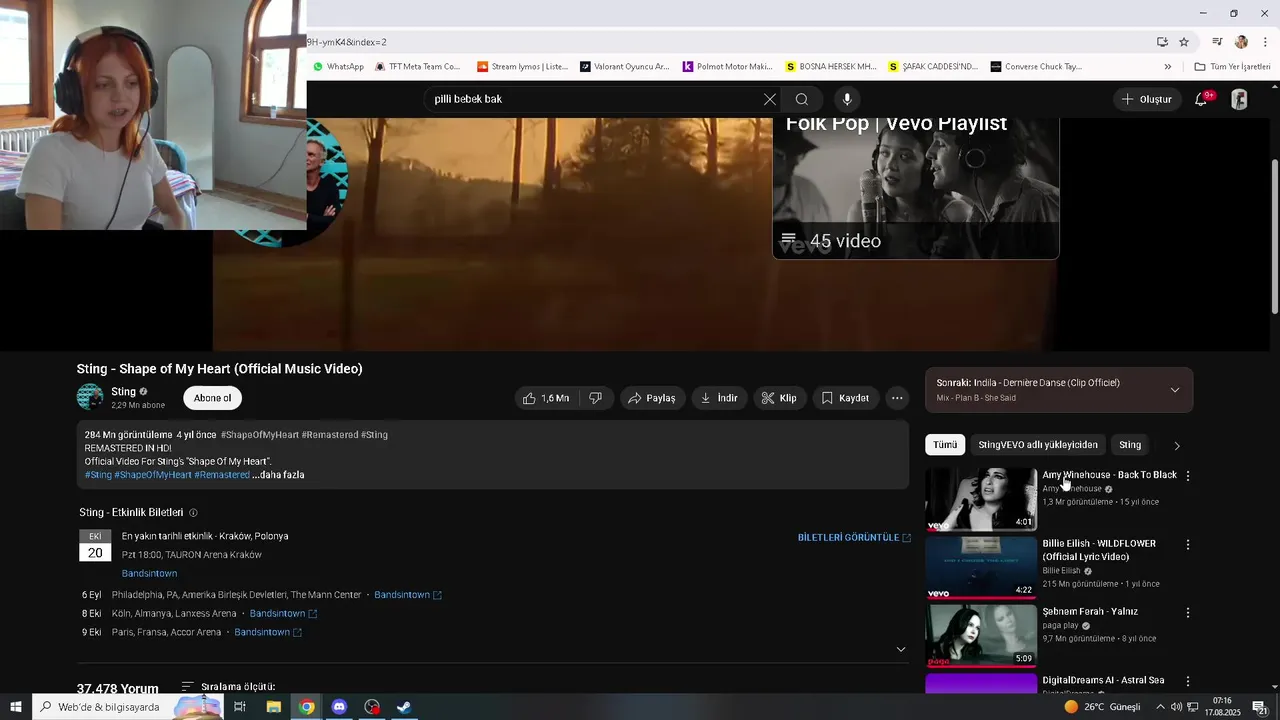Clear the YouTube search box text
Viewport: 1280px width, 720px height.
(769, 99)
